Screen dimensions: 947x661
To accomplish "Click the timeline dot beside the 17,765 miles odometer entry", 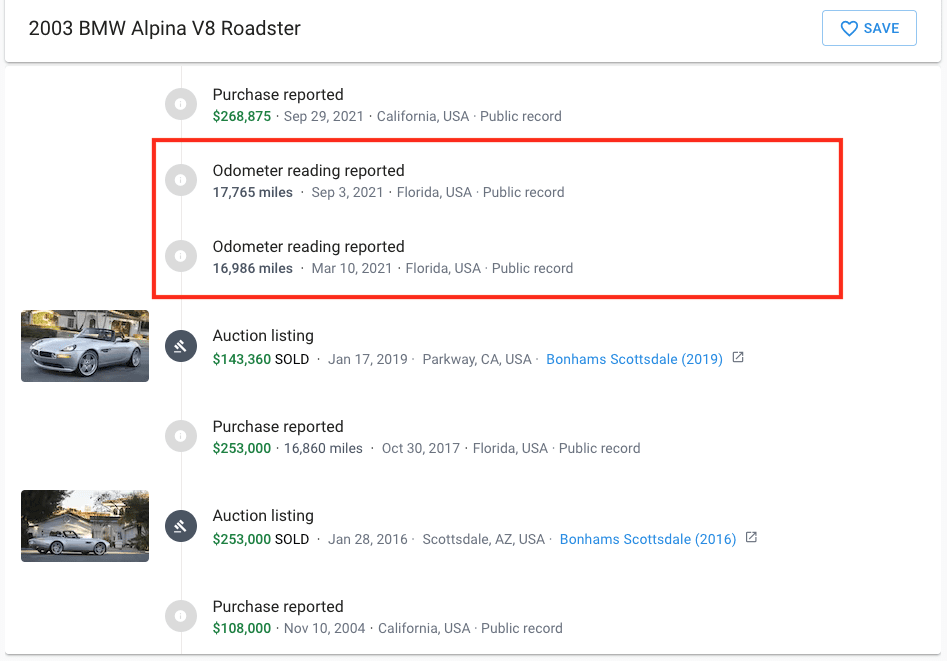I will click(x=181, y=180).
